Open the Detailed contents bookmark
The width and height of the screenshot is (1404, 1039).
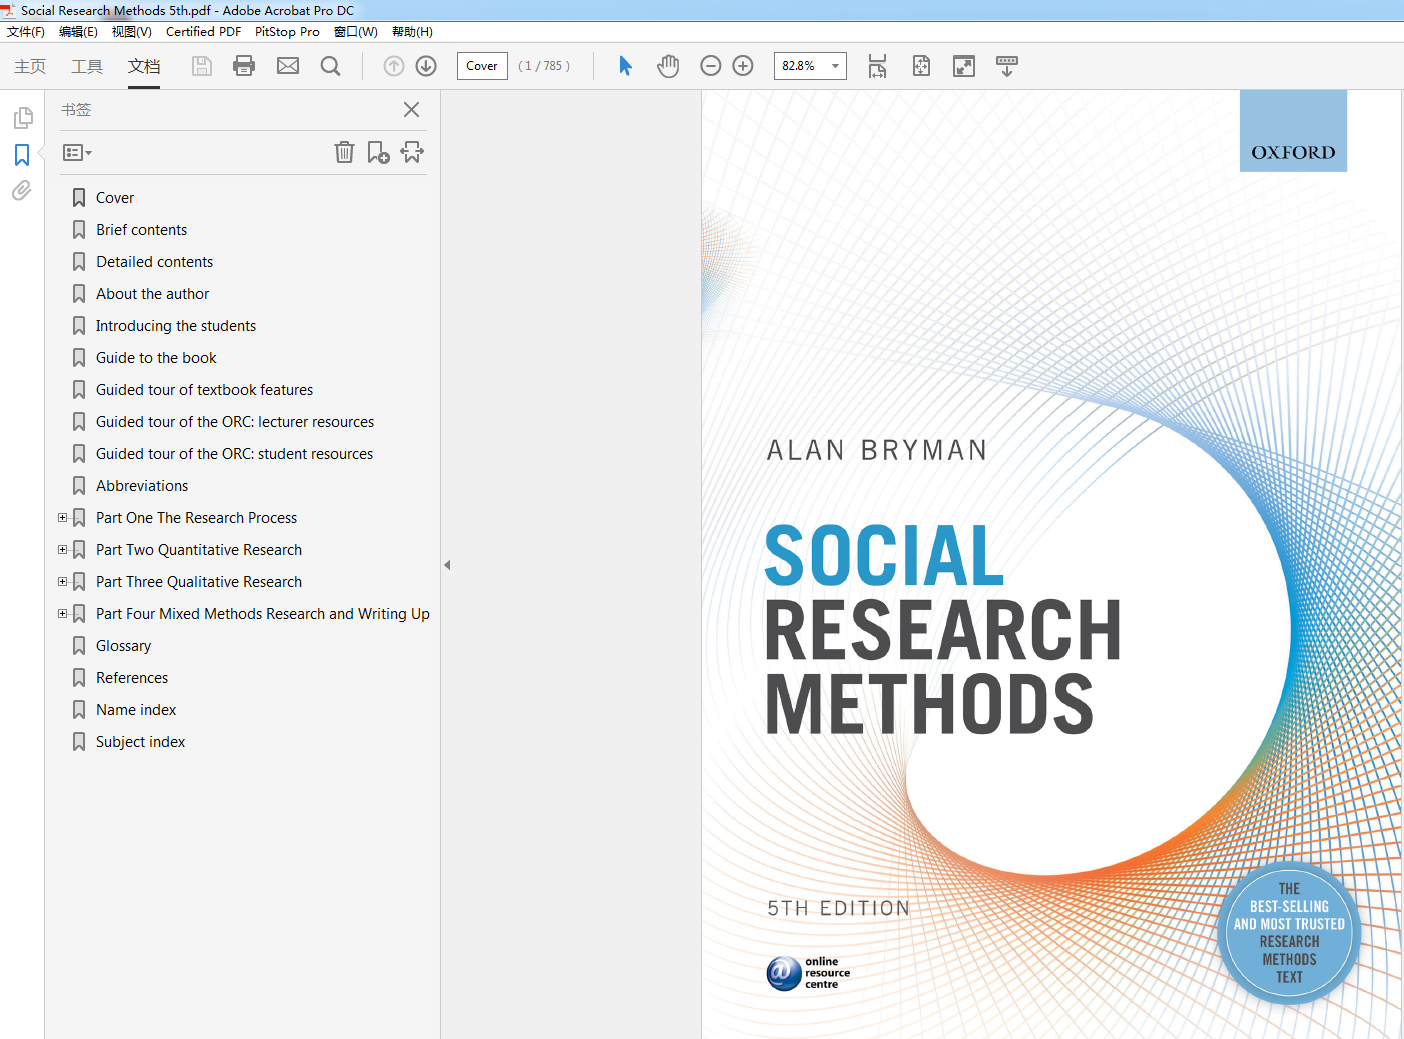tap(154, 262)
